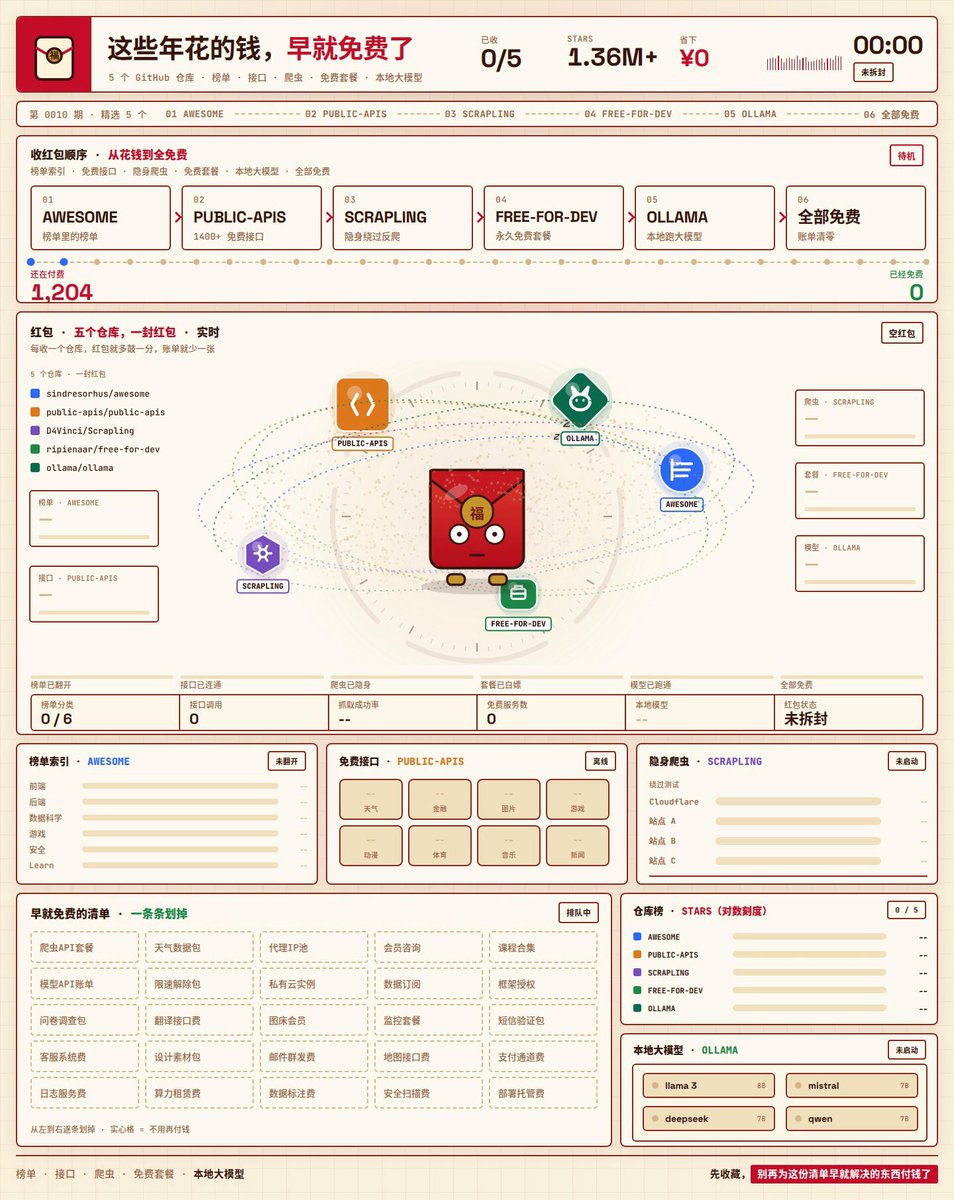Viewport: 954px width, 1200px height.
Task: Click the 游戏 API tile
Action: pos(577,800)
